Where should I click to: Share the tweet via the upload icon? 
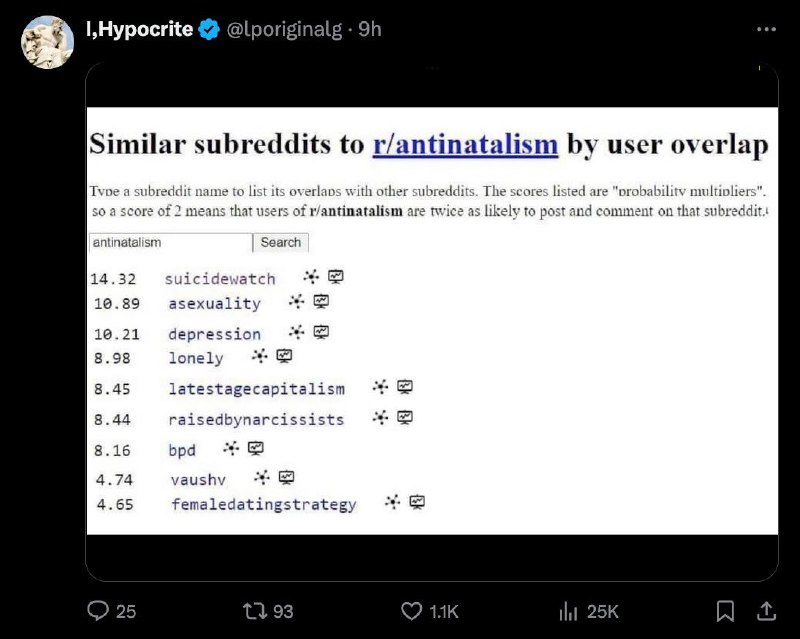tap(766, 611)
